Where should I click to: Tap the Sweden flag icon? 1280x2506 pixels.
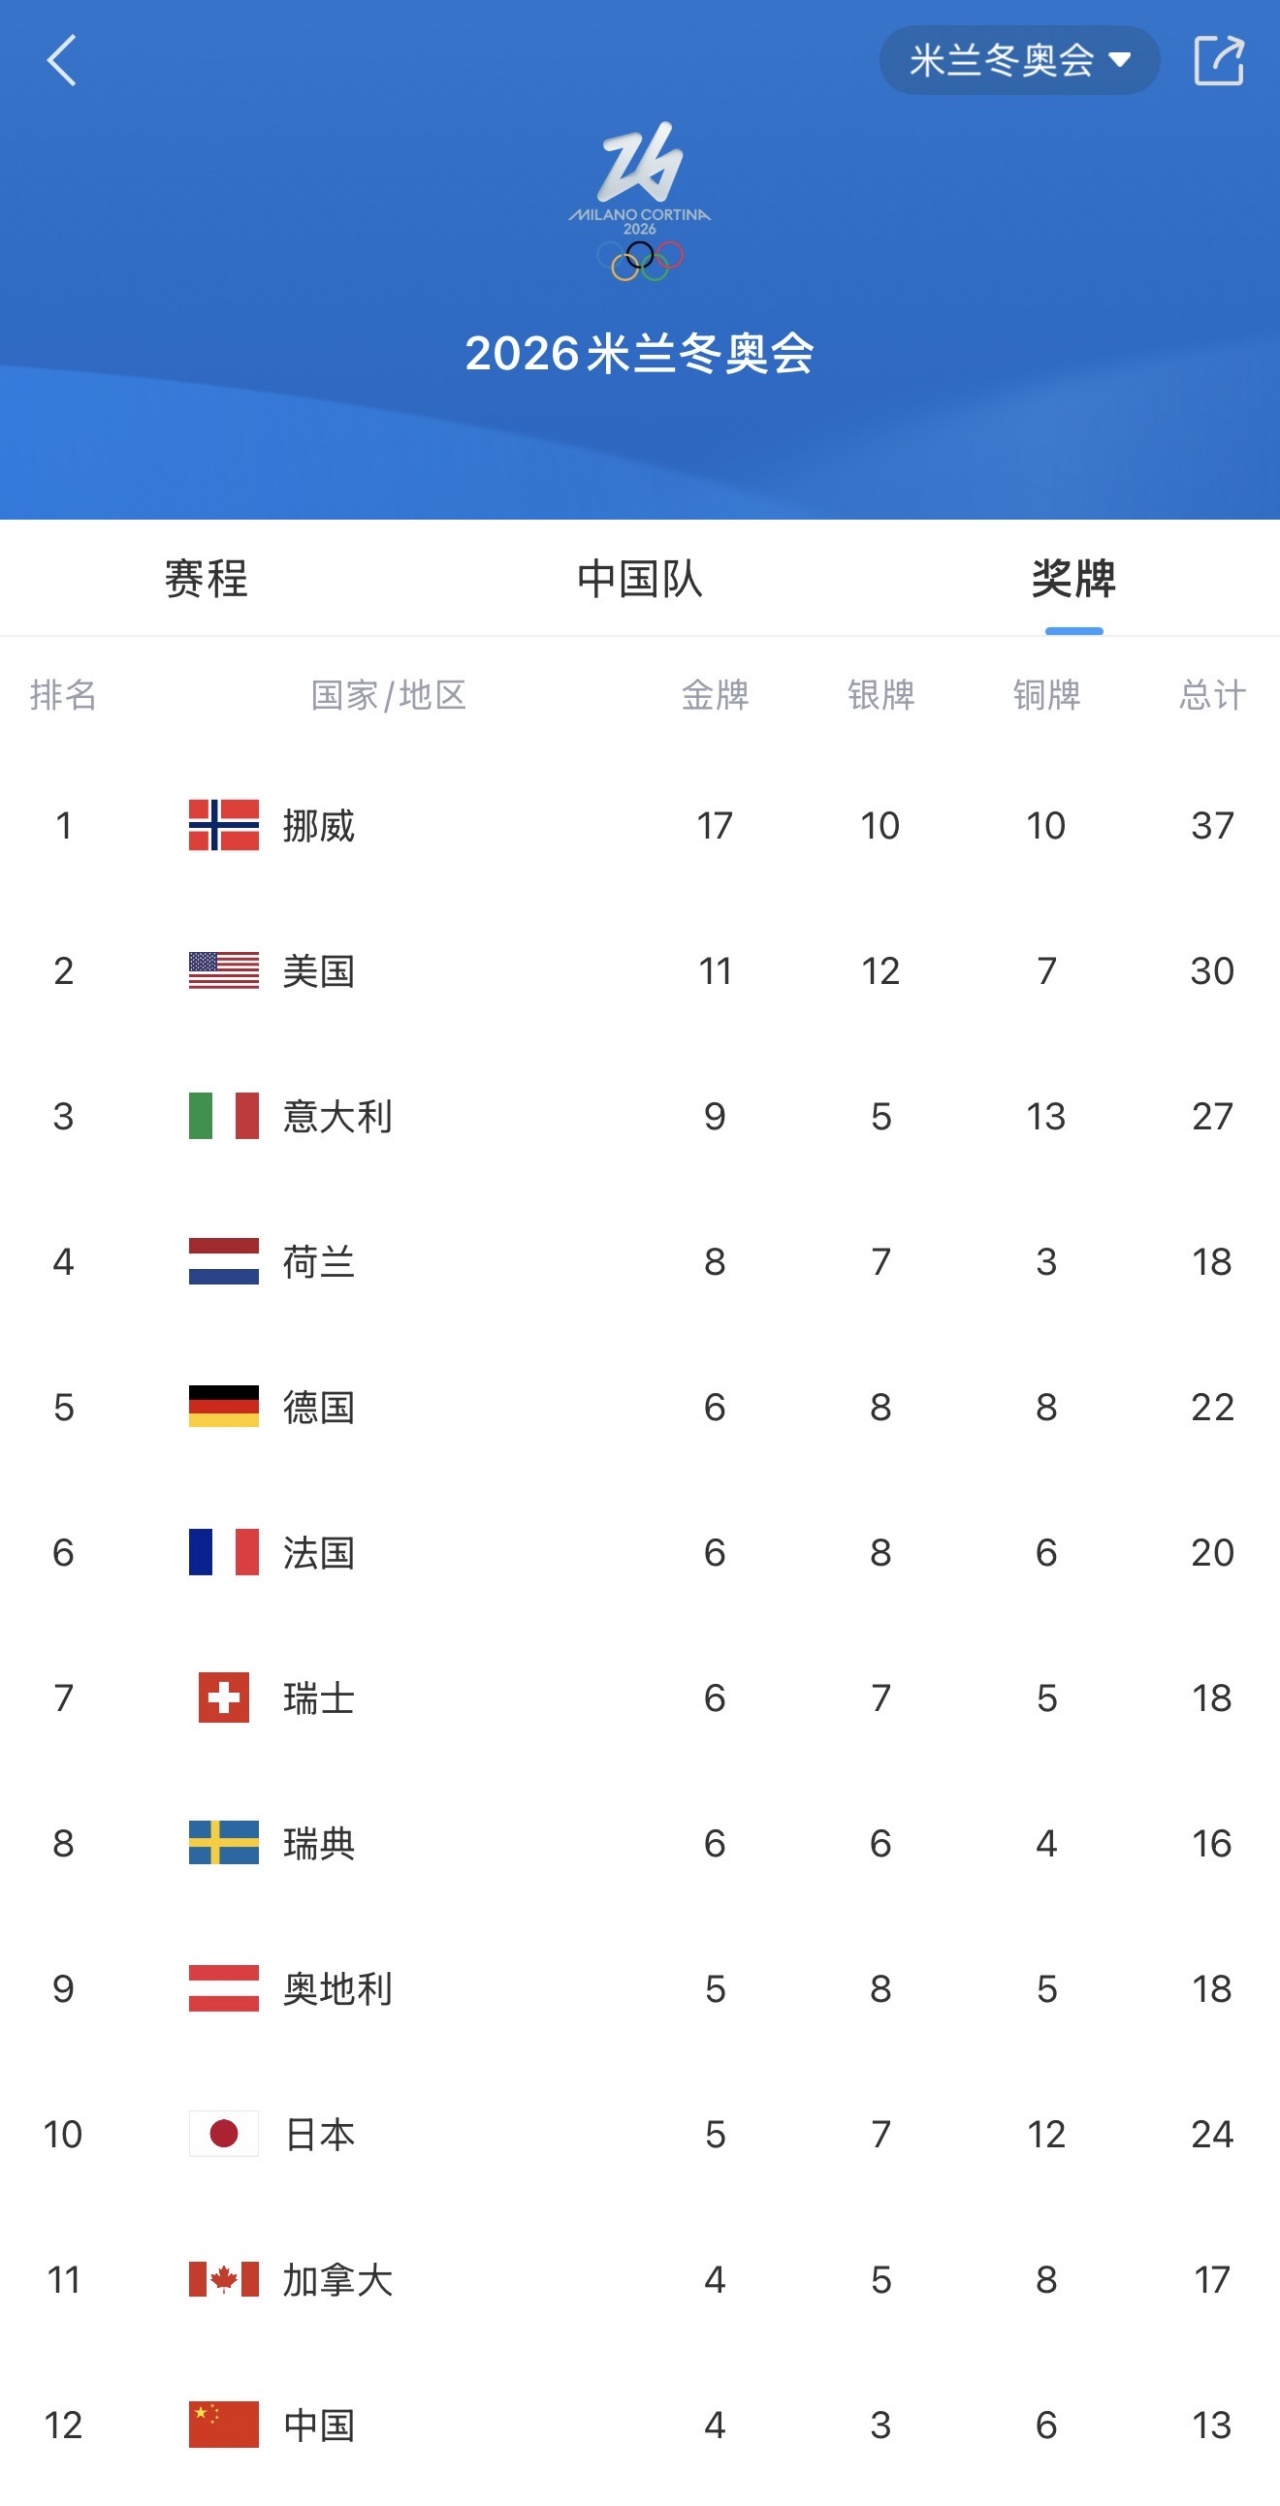224,1843
